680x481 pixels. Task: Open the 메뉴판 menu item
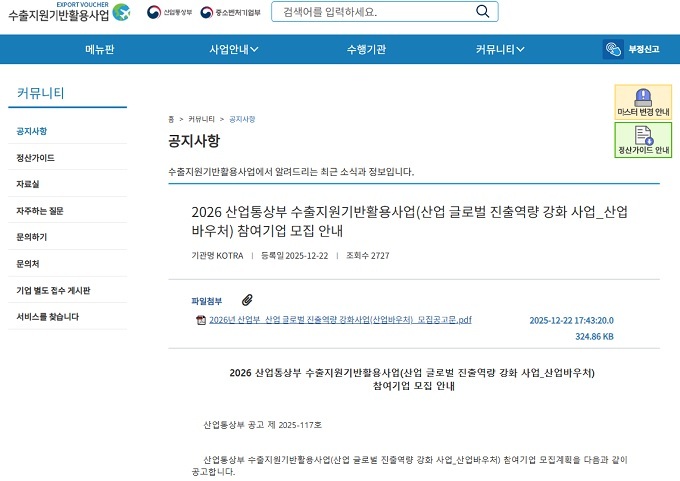point(100,50)
